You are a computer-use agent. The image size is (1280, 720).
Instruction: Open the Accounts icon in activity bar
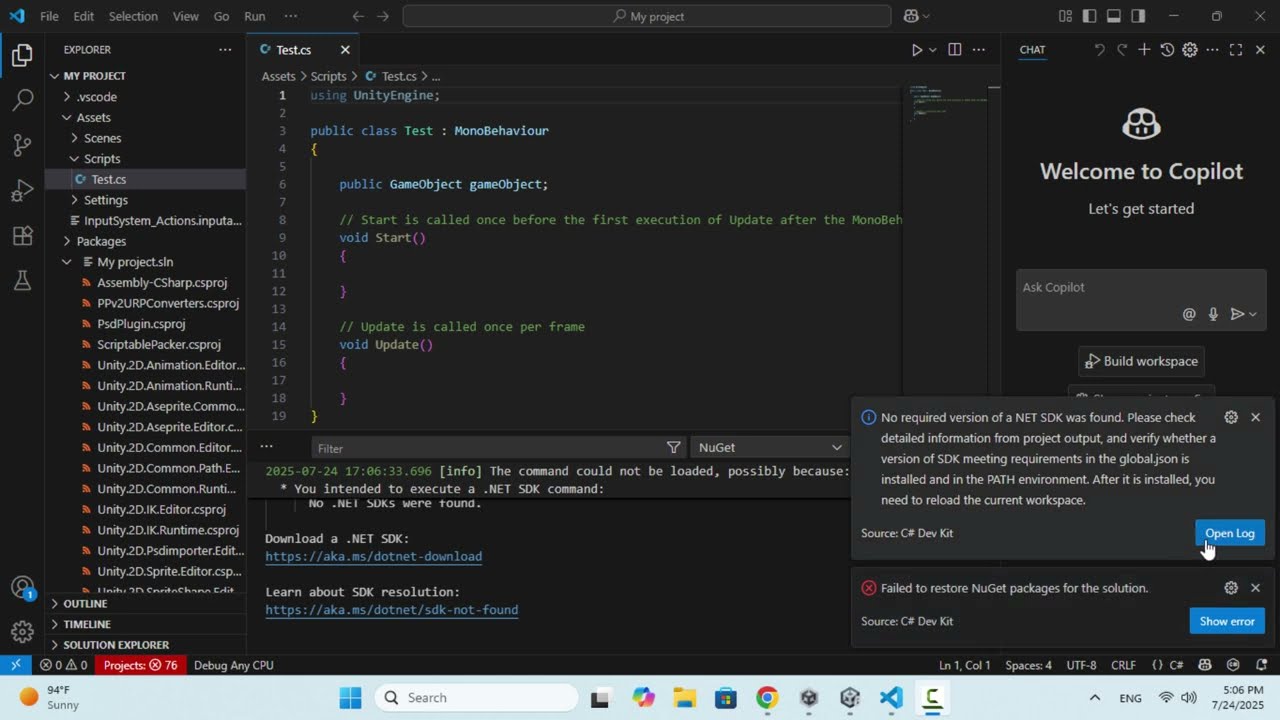tap(22, 588)
